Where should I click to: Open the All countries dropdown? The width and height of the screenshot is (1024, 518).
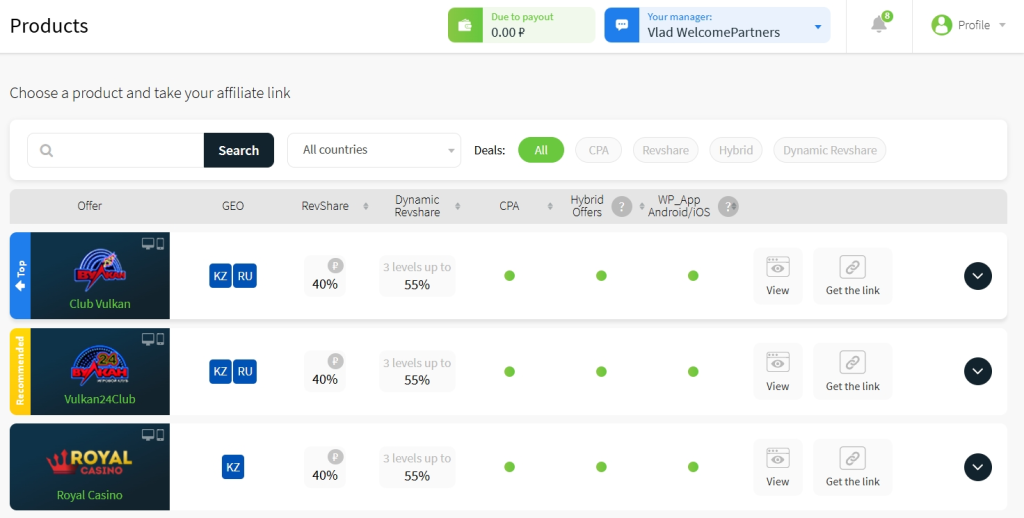click(x=374, y=150)
